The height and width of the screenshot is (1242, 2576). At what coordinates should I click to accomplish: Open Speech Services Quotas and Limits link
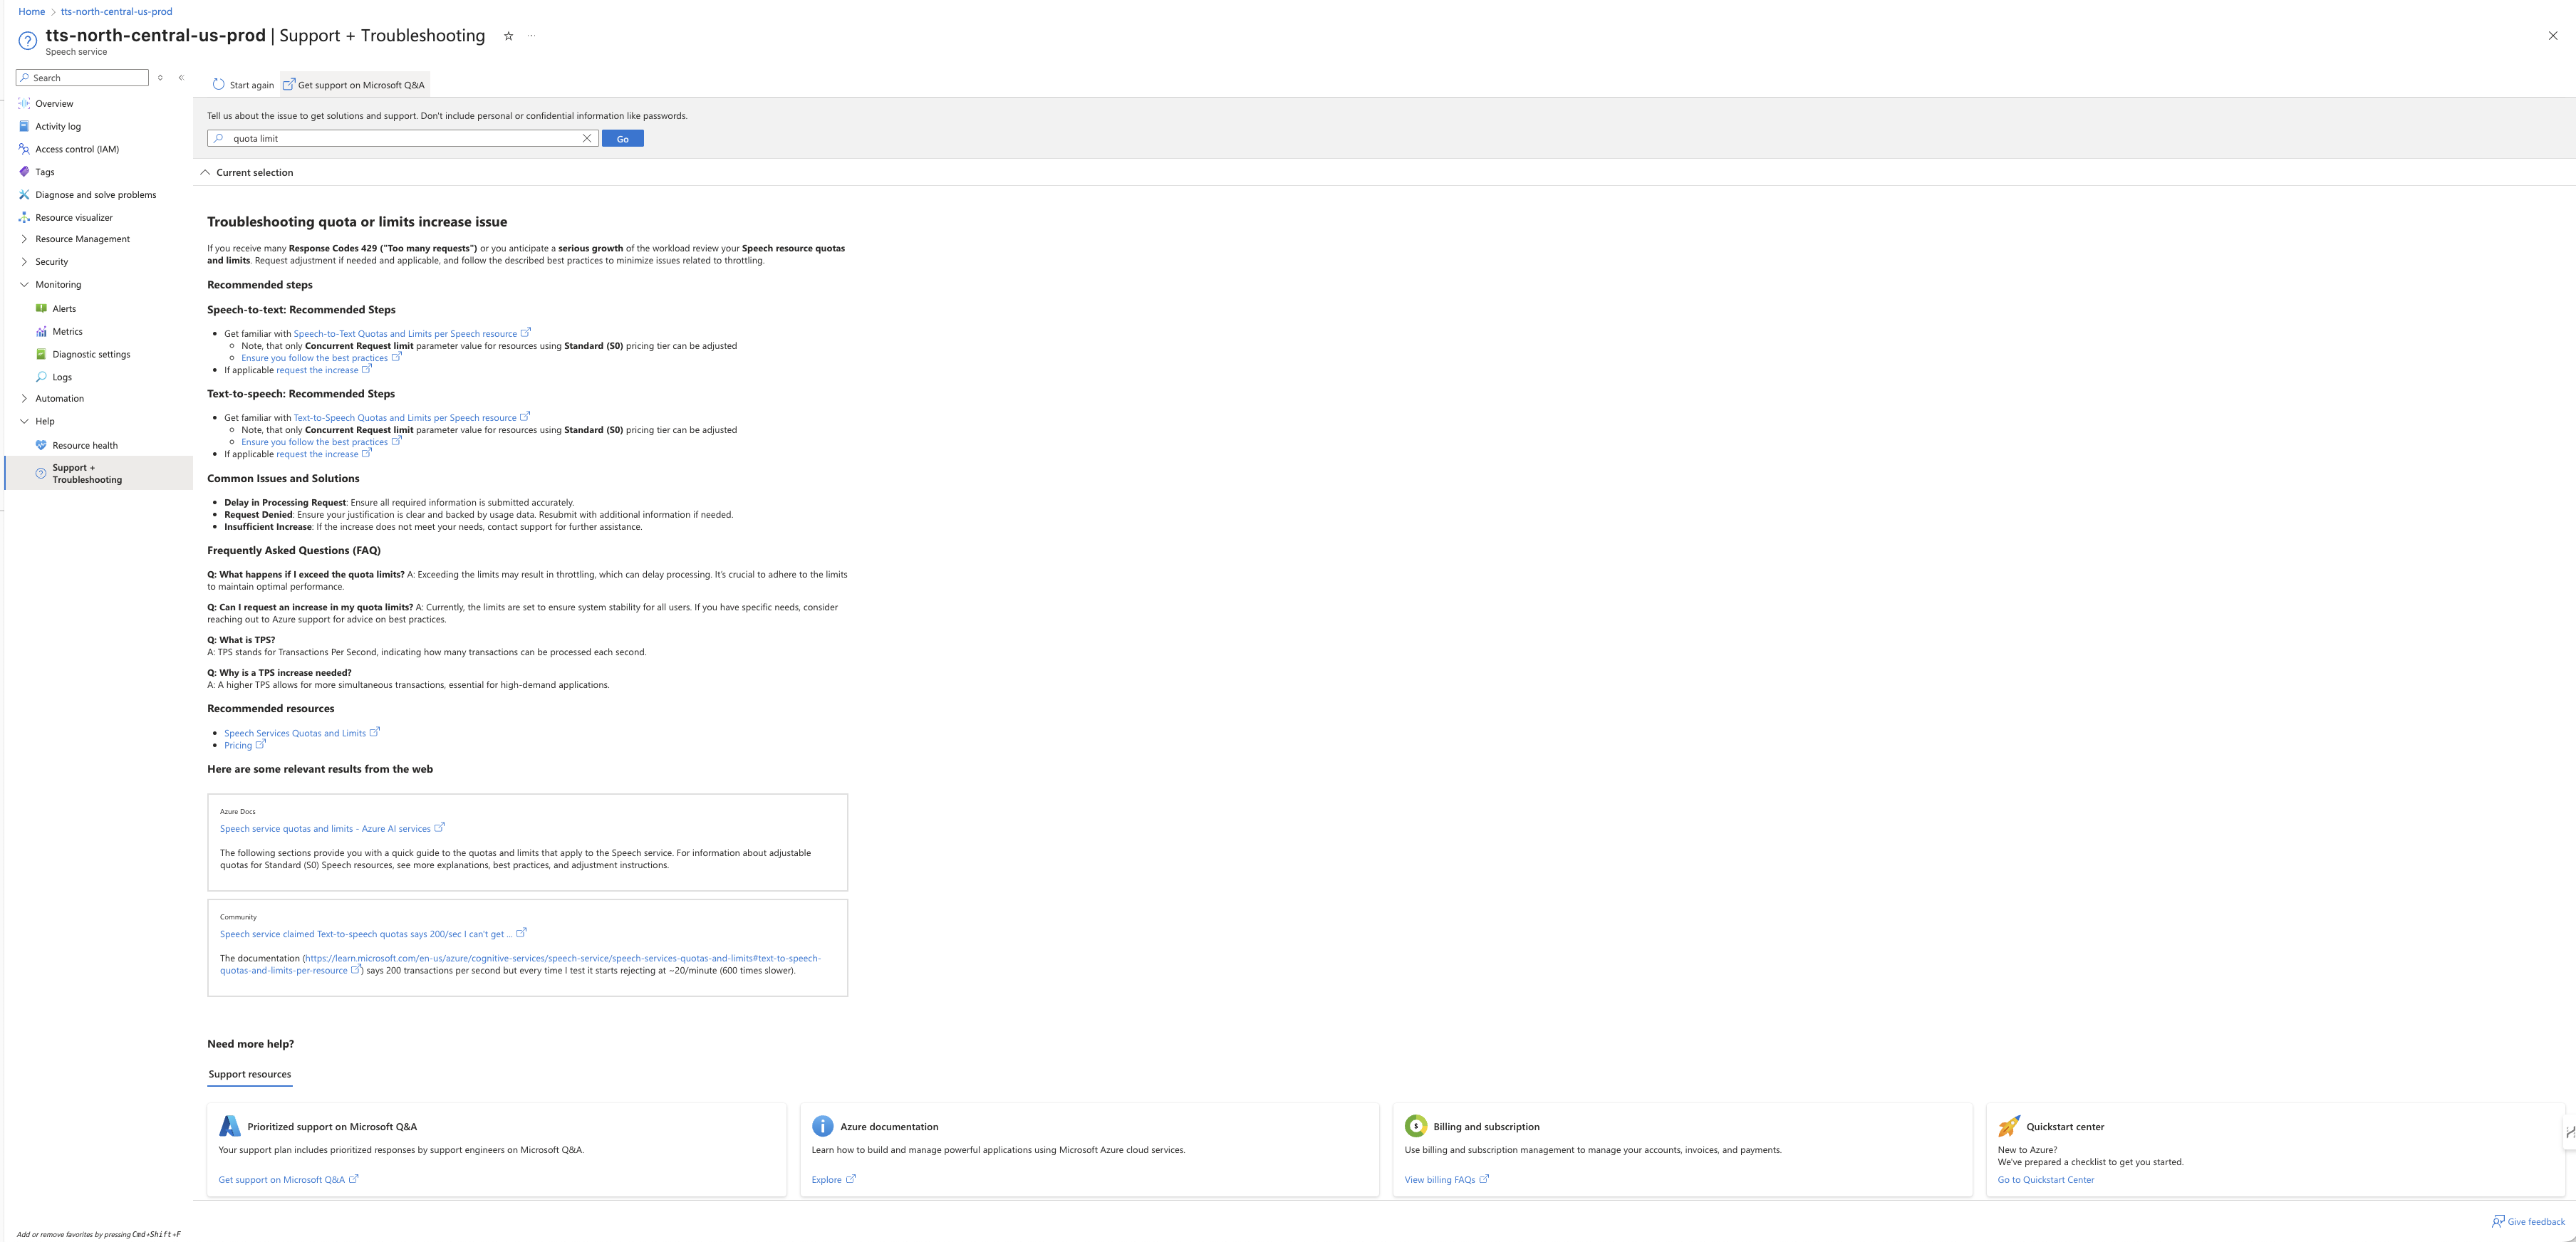pyautogui.click(x=295, y=733)
